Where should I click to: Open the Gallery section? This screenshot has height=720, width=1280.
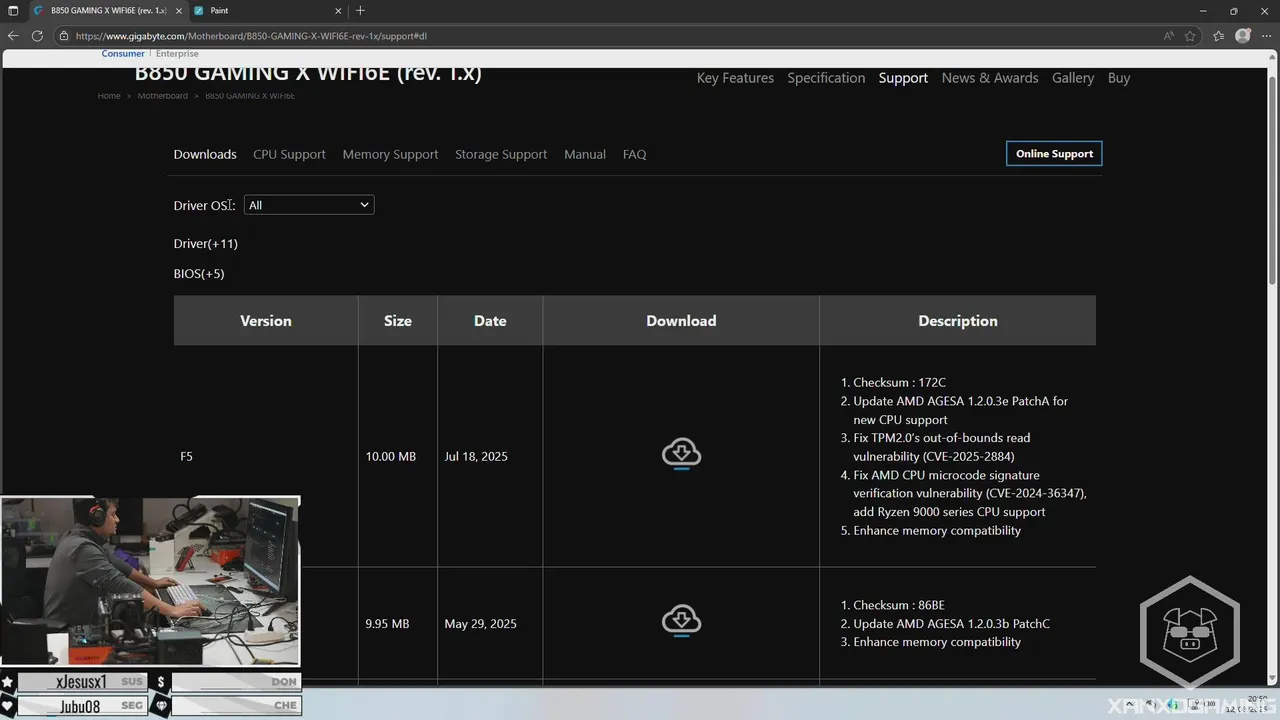pyautogui.click(x=1073, y=78)
